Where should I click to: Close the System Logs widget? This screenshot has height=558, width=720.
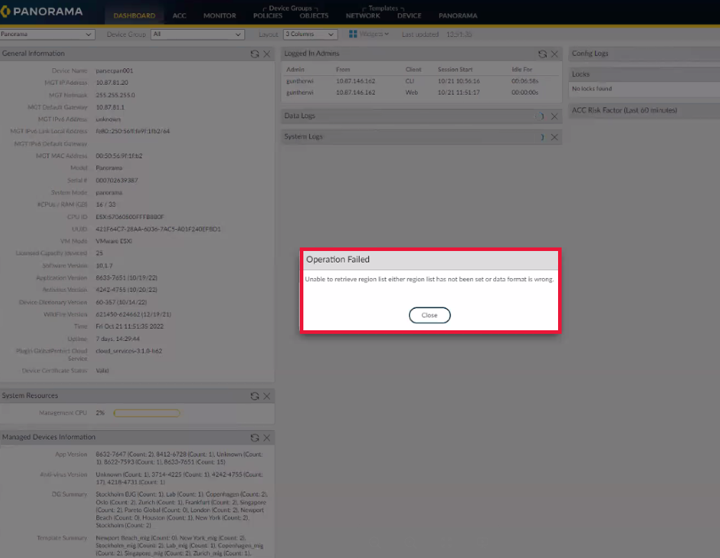[555, 137]
